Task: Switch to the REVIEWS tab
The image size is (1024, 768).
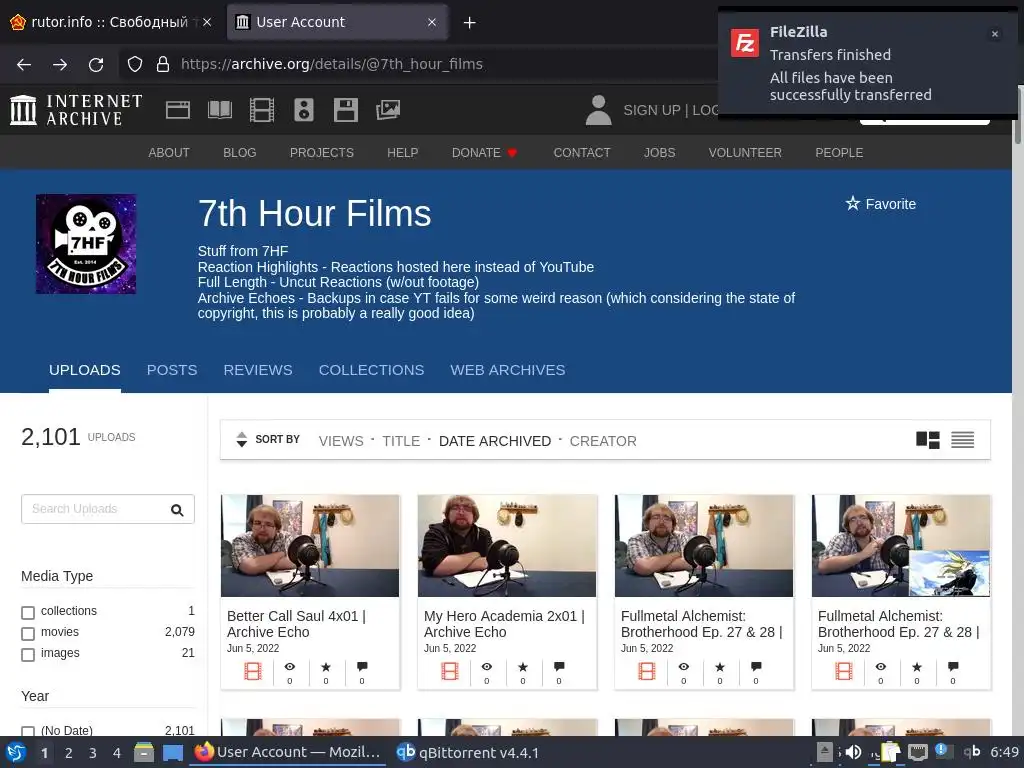Action: pos(258,370)
